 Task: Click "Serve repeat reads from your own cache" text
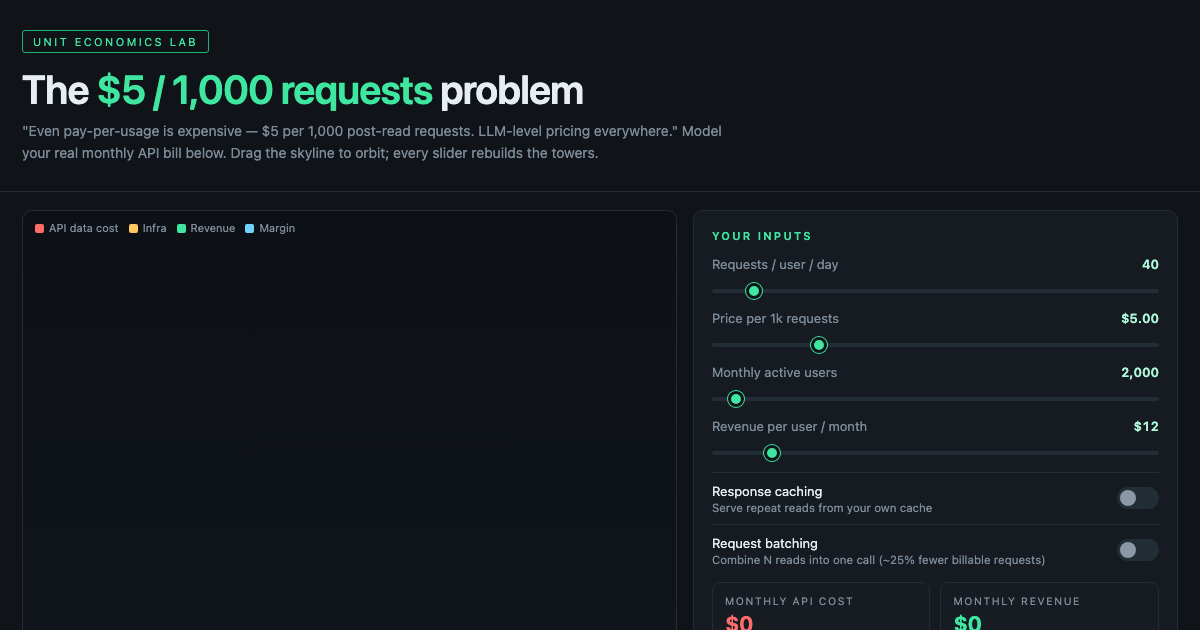(822, 508)
